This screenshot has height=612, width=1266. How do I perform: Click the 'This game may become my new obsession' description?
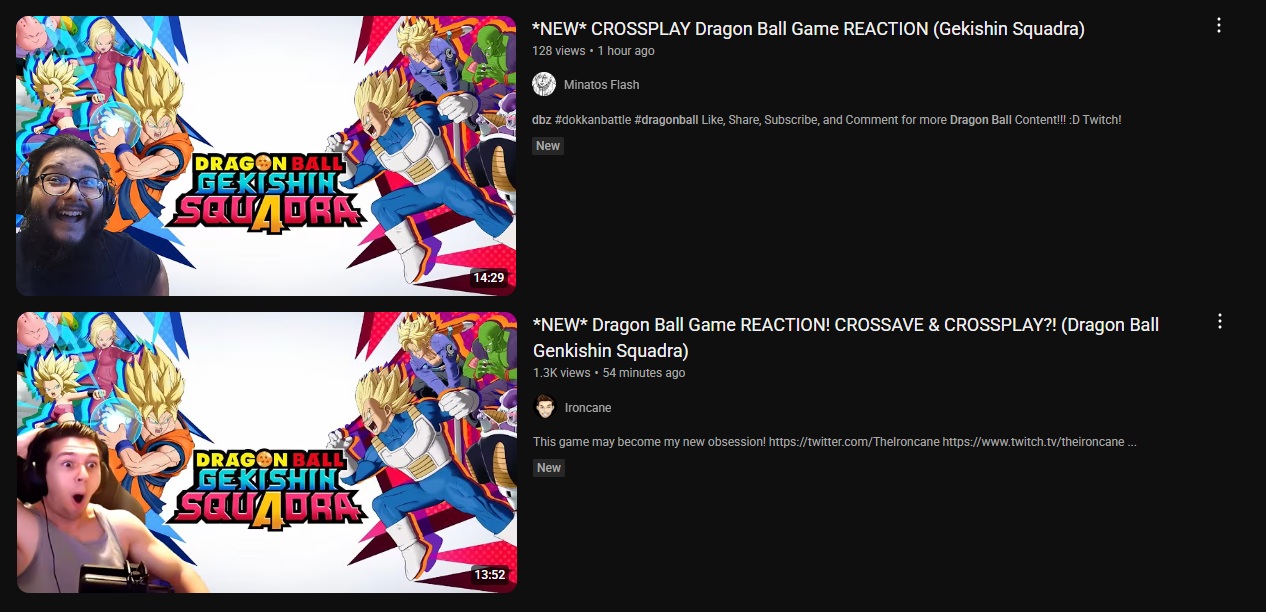pos(835,442)
